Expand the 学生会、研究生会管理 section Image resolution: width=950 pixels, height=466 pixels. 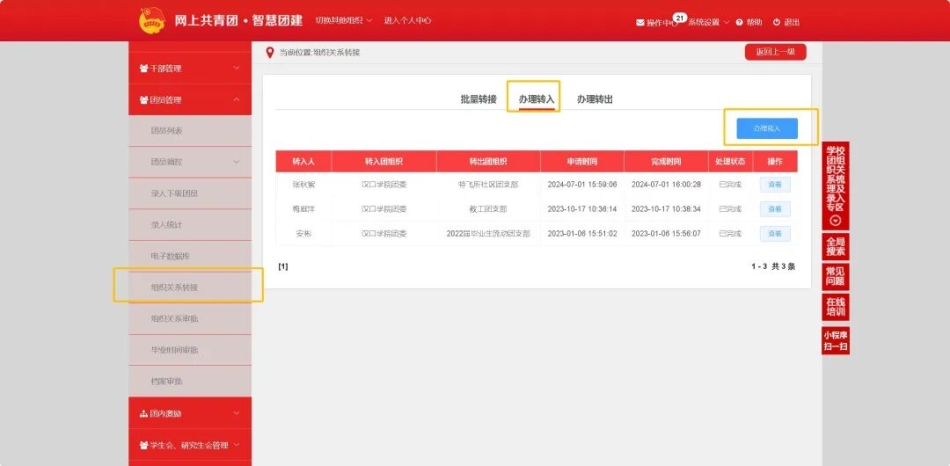[x=236, y=445]
